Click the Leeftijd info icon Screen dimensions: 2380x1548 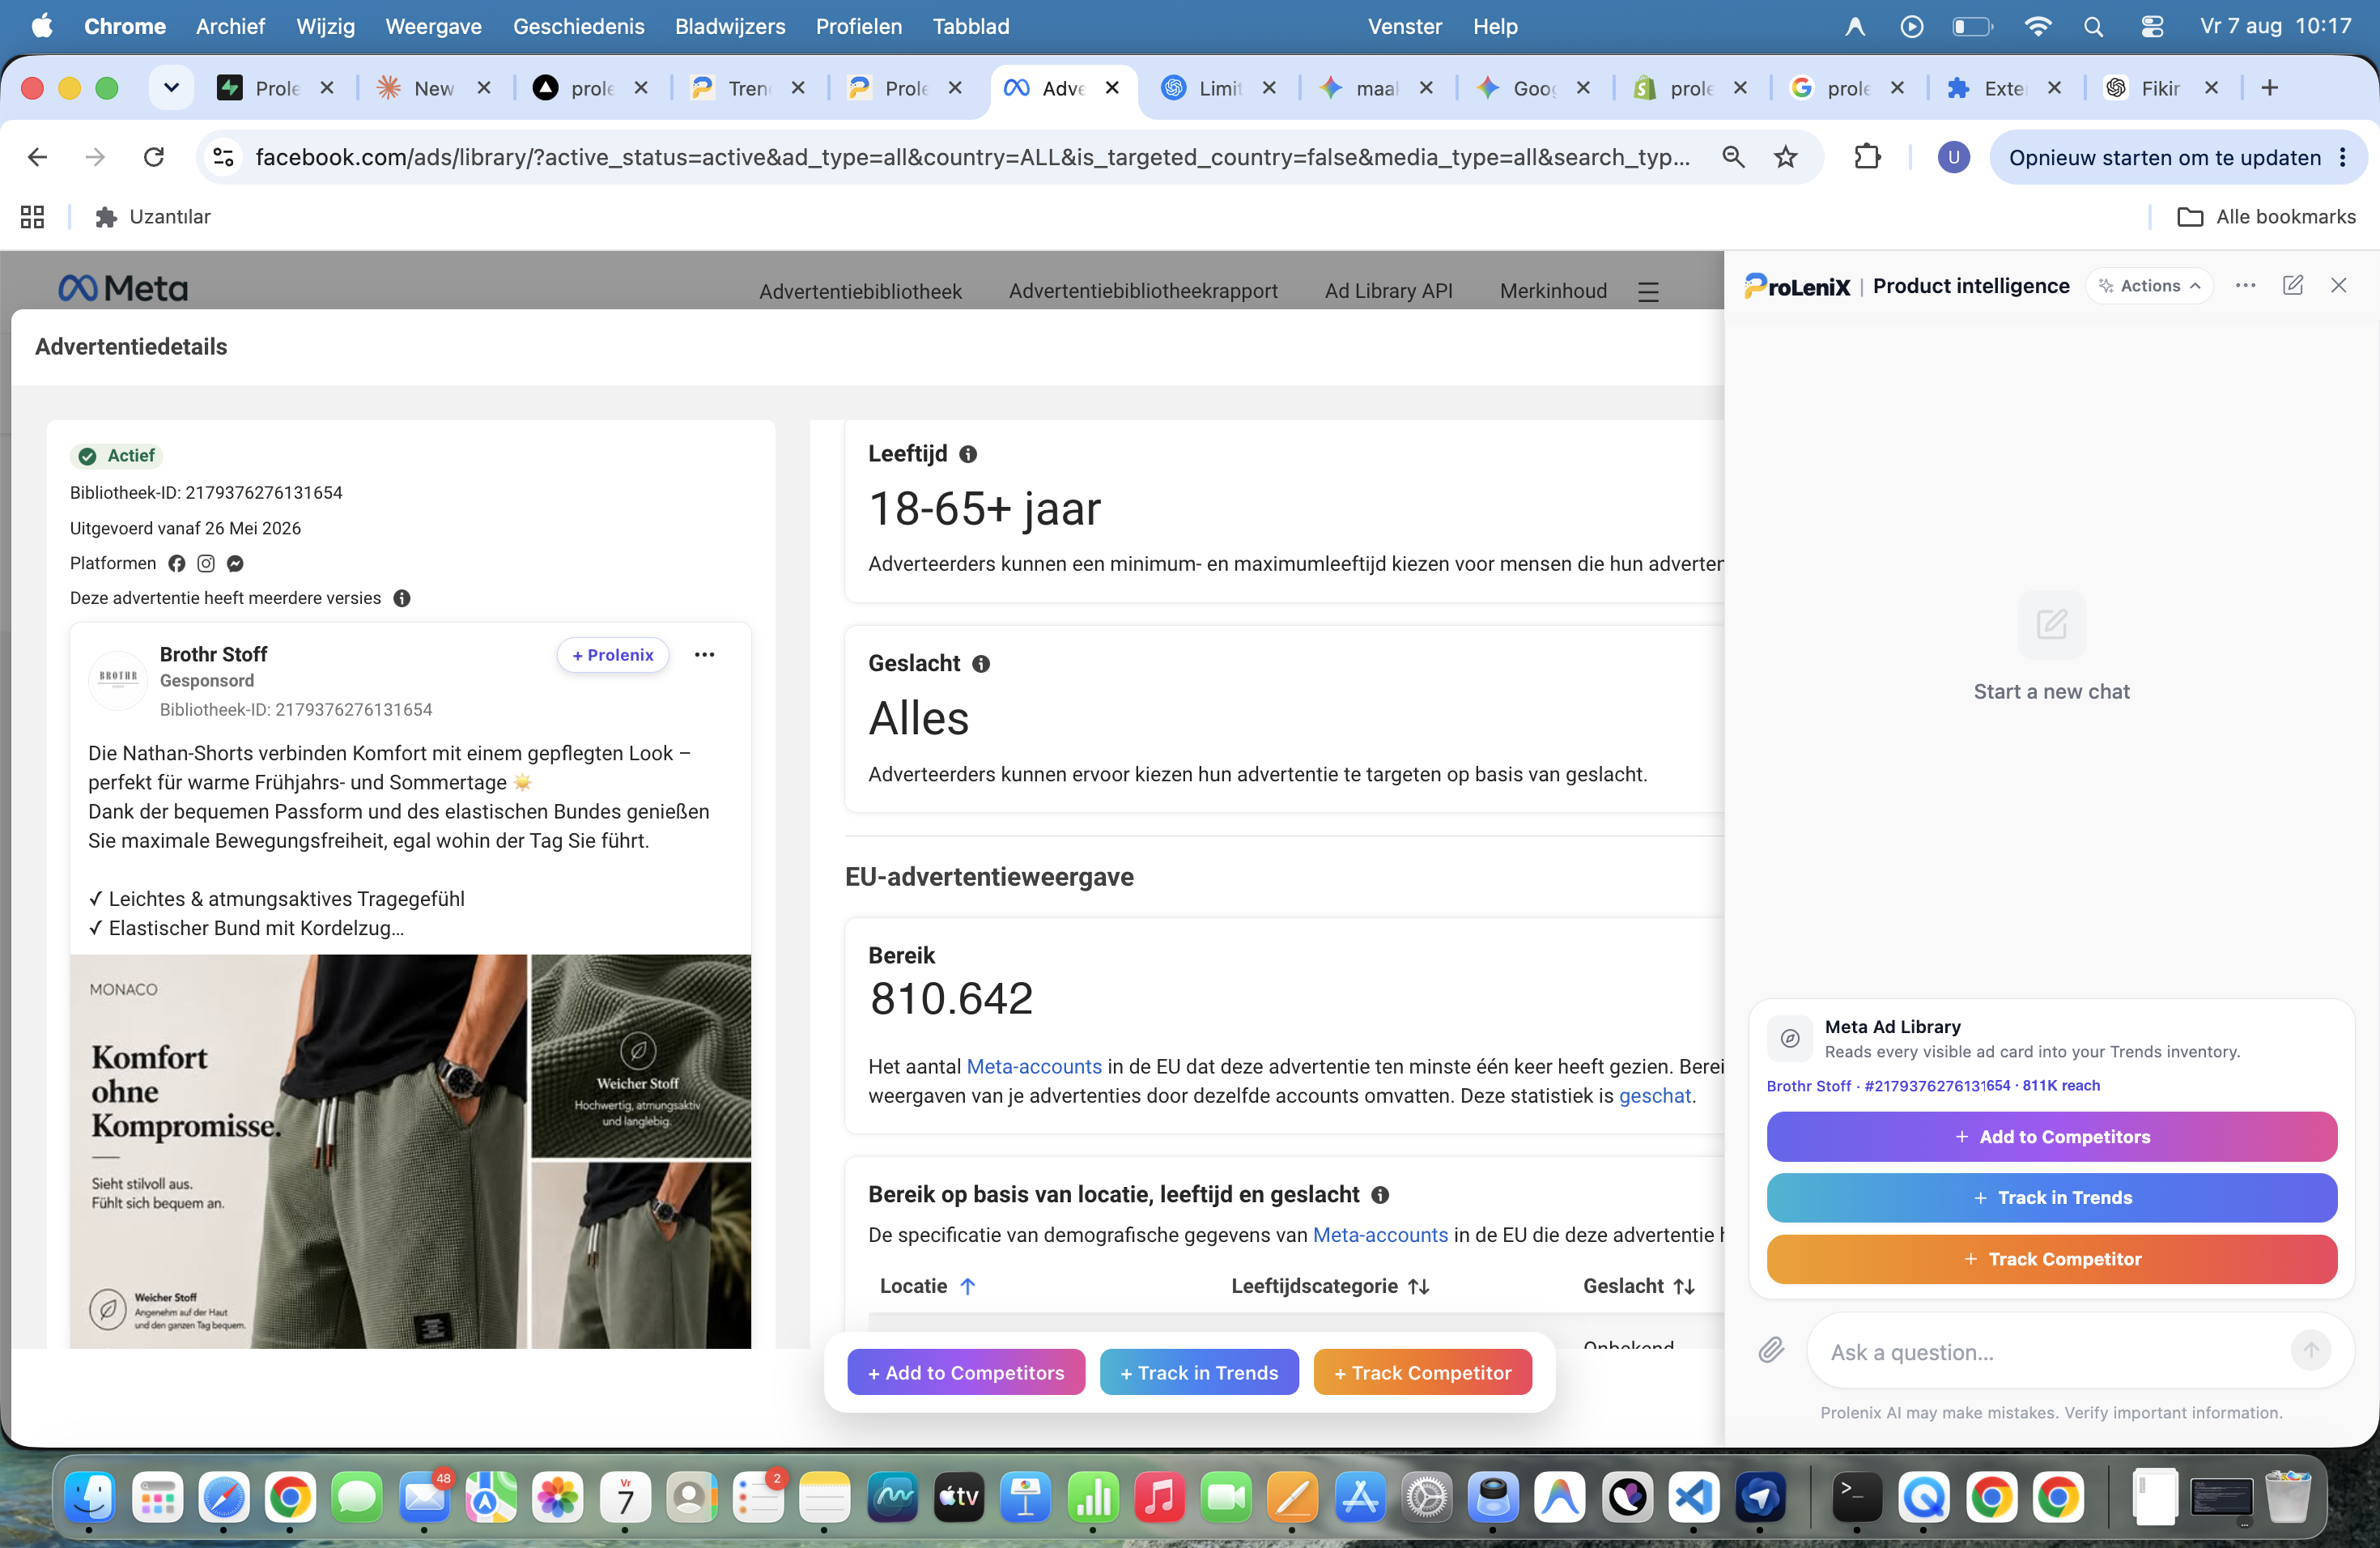(968, 454)
